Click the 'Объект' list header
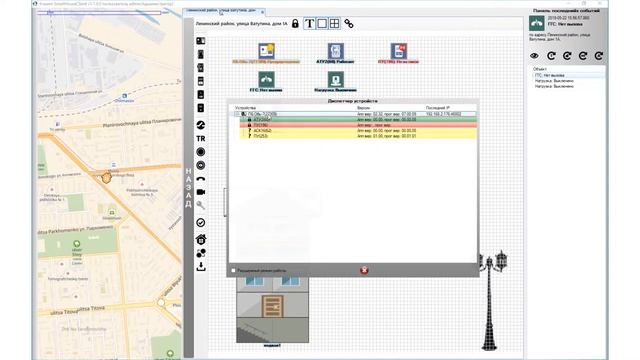Image resolution: width=640 pixels, height=360 pixels. [540, 69]
